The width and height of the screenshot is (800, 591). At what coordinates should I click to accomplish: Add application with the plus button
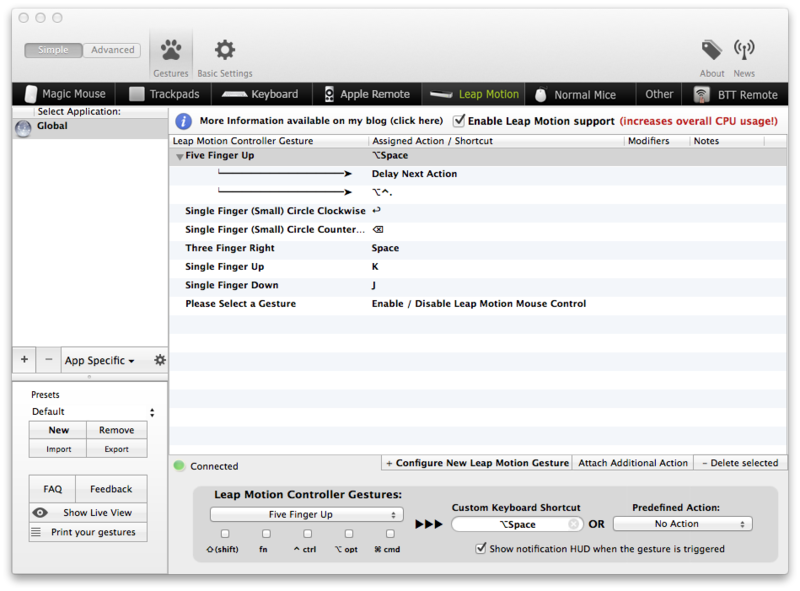click(x=24, y=359)
